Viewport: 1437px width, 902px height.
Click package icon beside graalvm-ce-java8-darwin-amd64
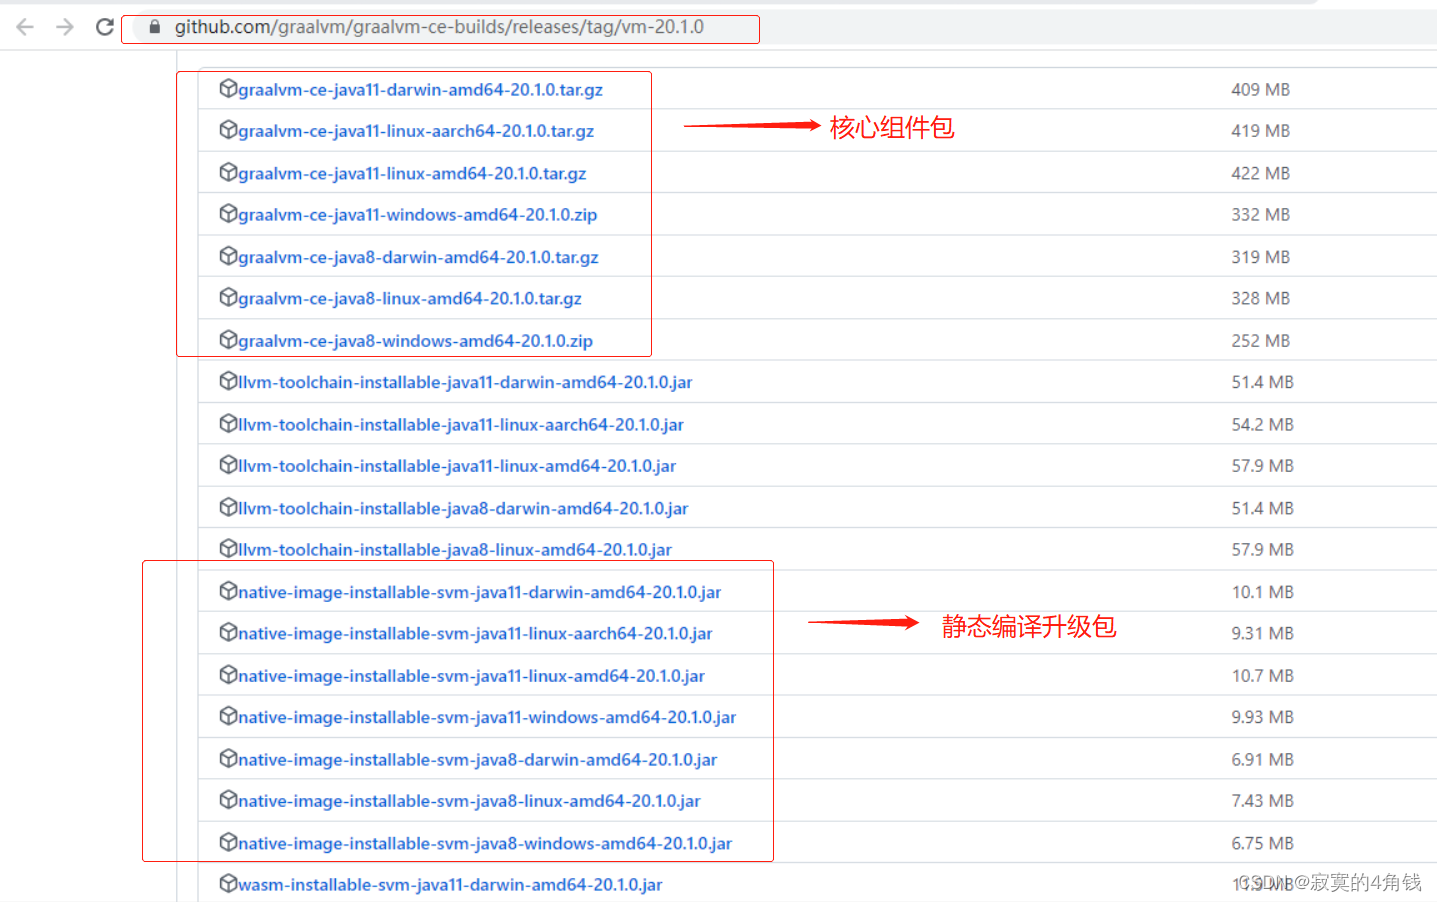[x=228, y=256]
